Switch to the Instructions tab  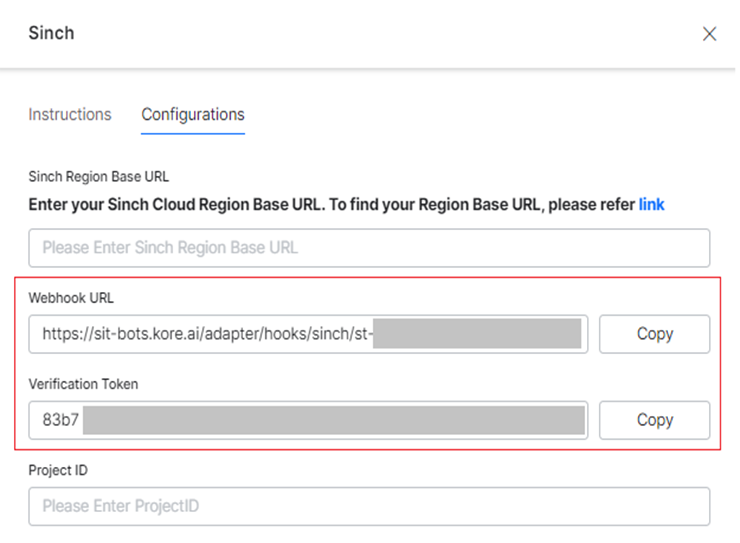pos(70,114)
